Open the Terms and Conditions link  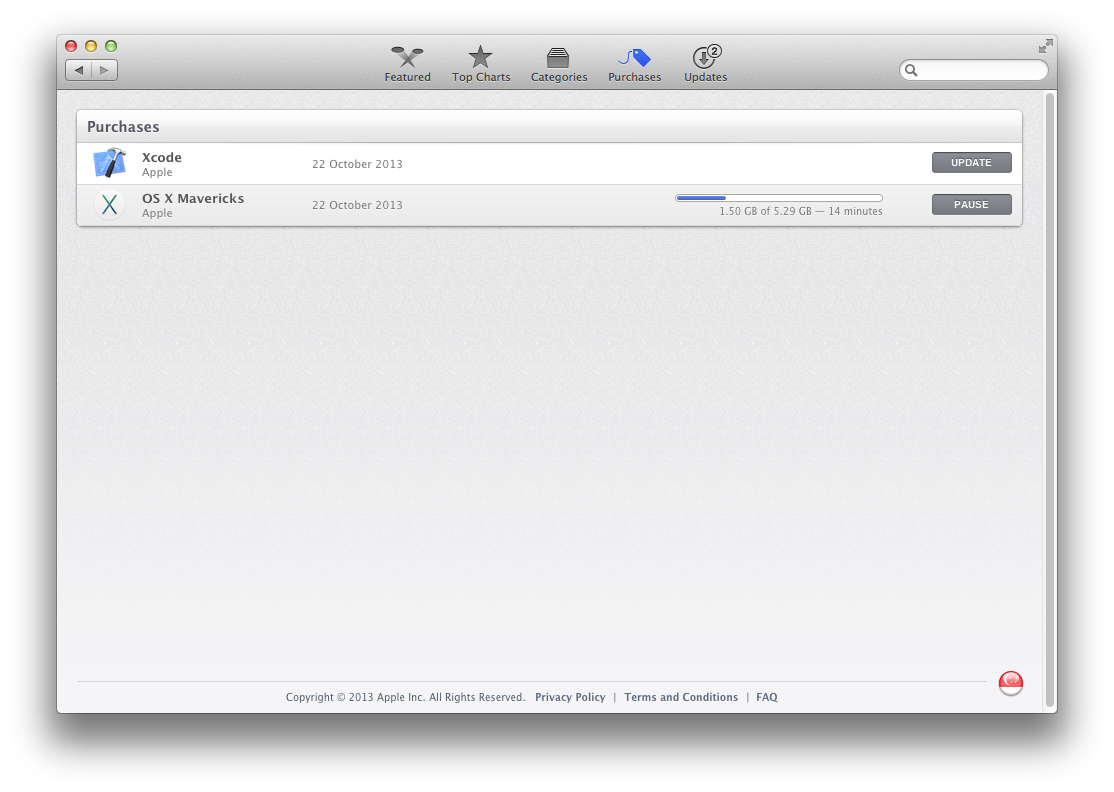tap(681, 697)
